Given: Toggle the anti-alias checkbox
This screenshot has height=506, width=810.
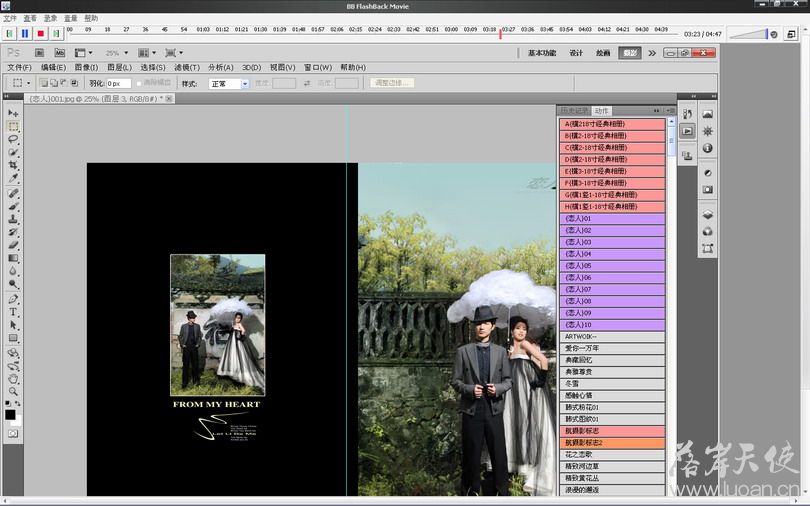Looking at the screenshot, I should coord(139,83).
